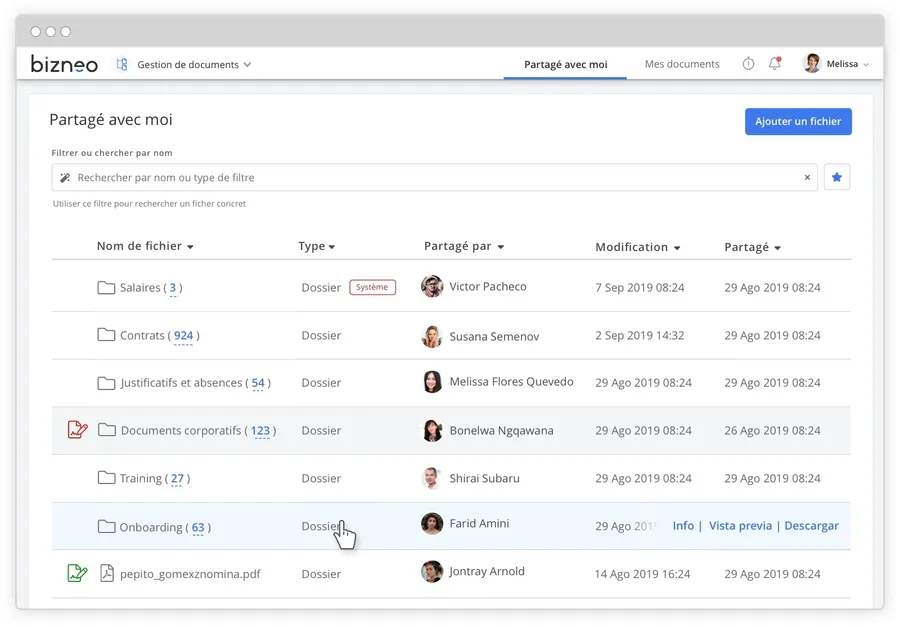Click the timer clock icon in header
Screen dimensions: 900x627
748,64
